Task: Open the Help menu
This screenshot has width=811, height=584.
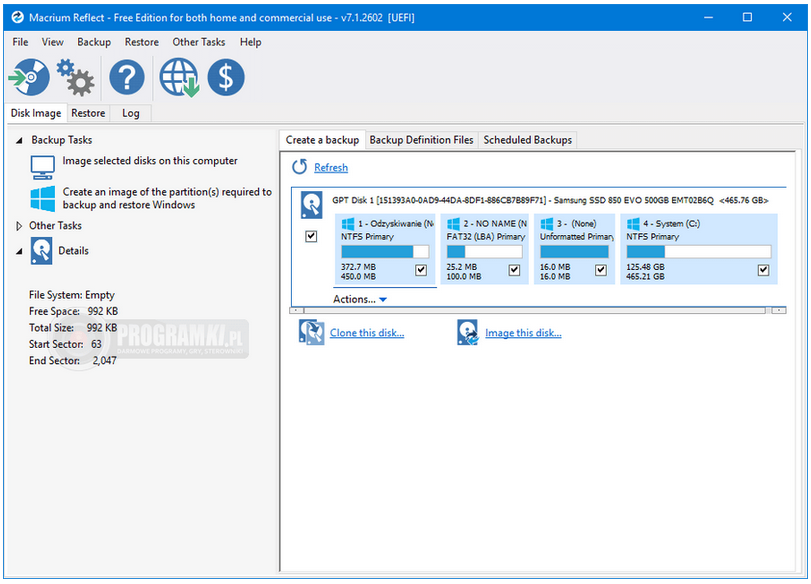Action: tap(250, 42)
